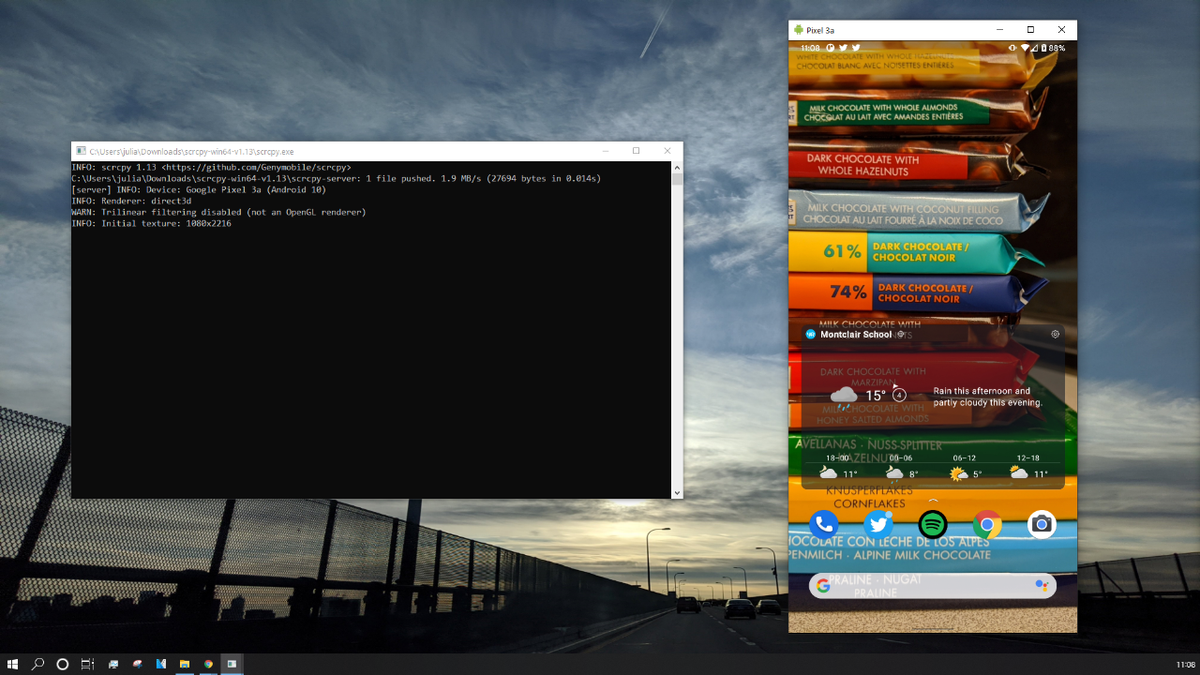Screen dimensions: 1200x675
Task: Open Task View in the taskbar
Action: click(x=87, y=663)
